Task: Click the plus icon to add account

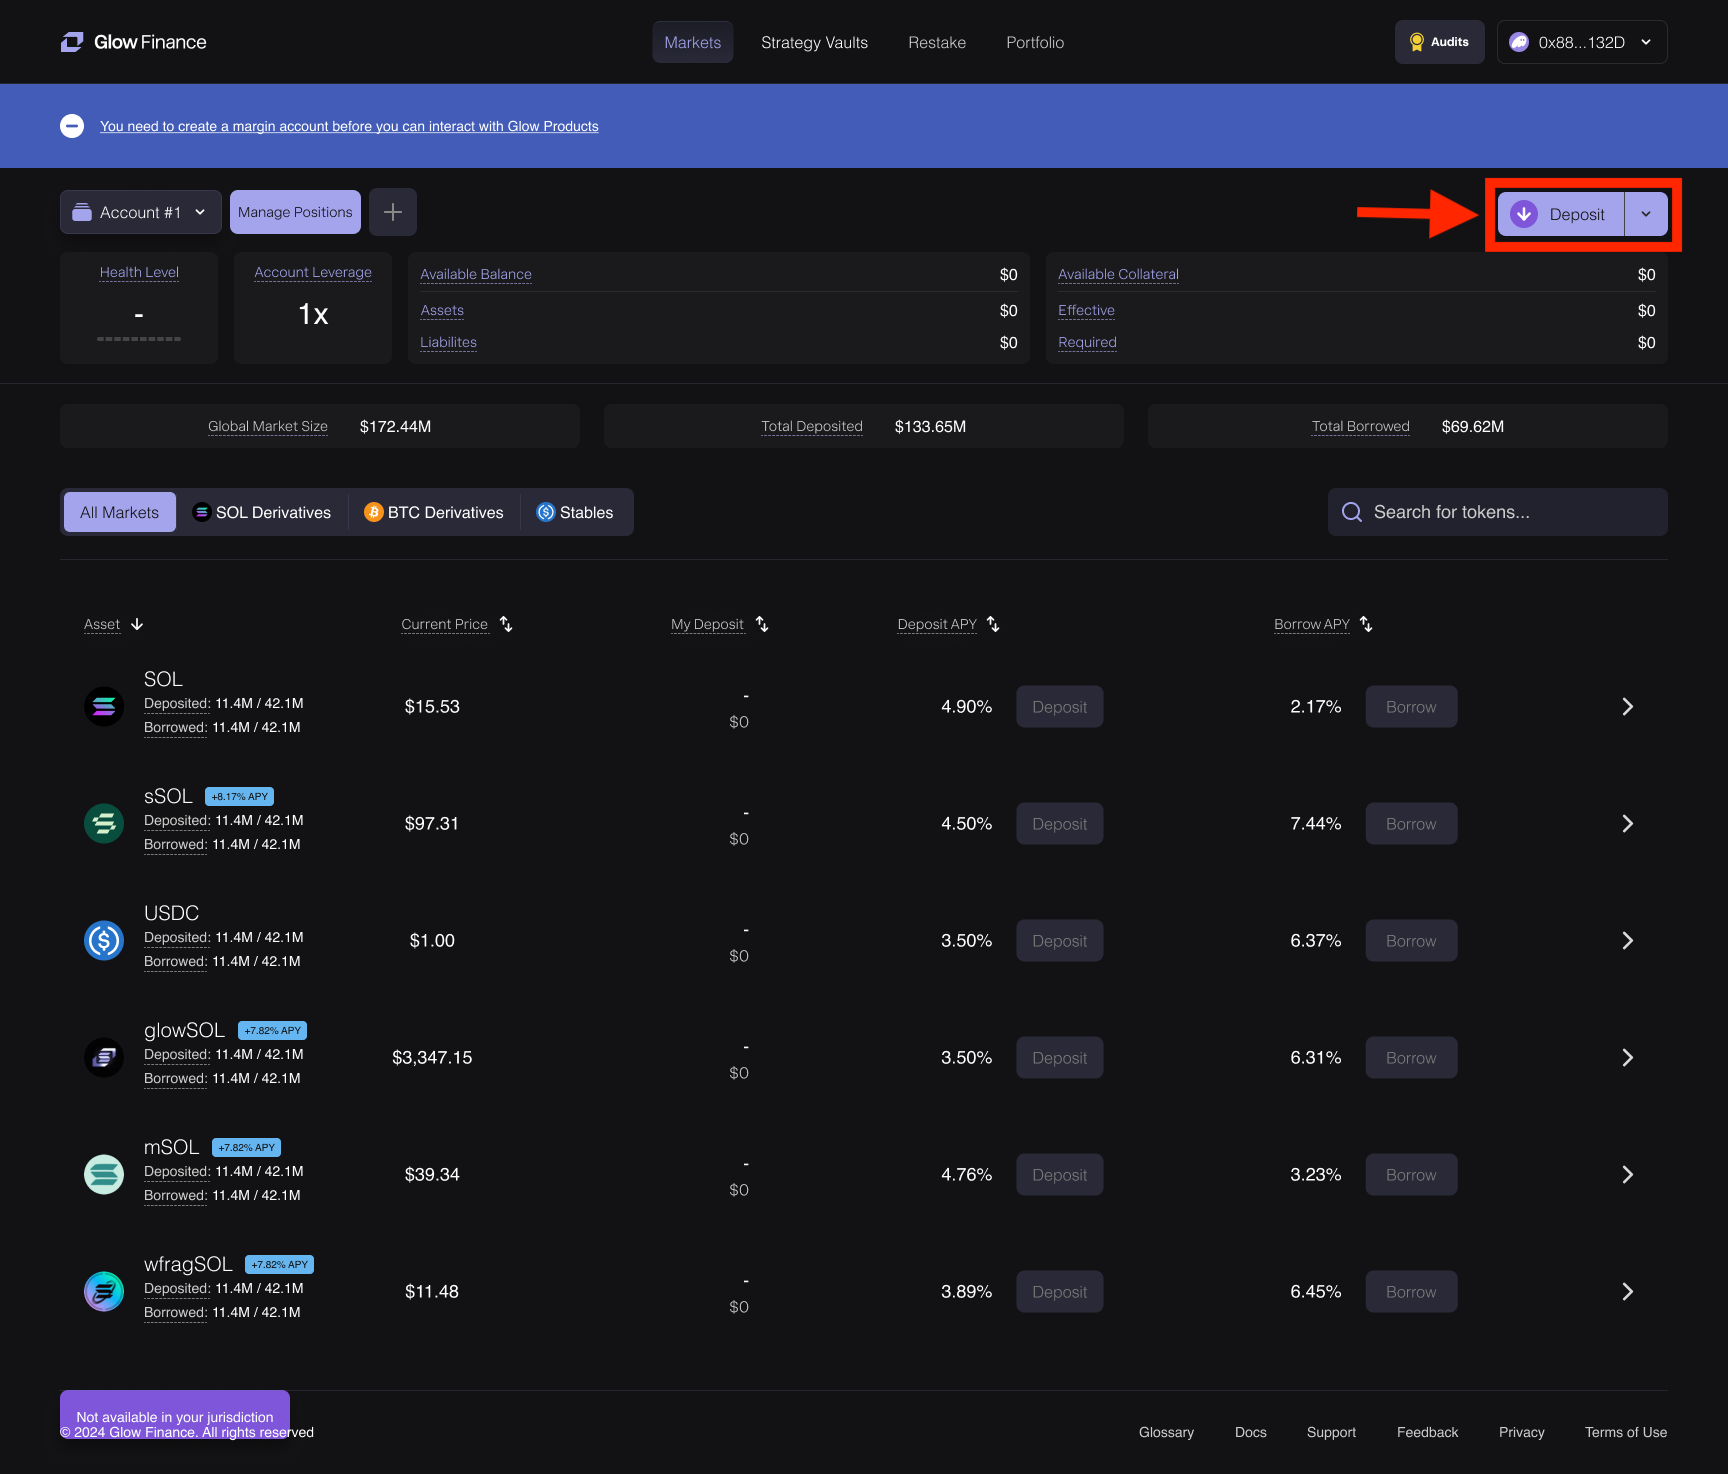Action: (x=393, y=212)
